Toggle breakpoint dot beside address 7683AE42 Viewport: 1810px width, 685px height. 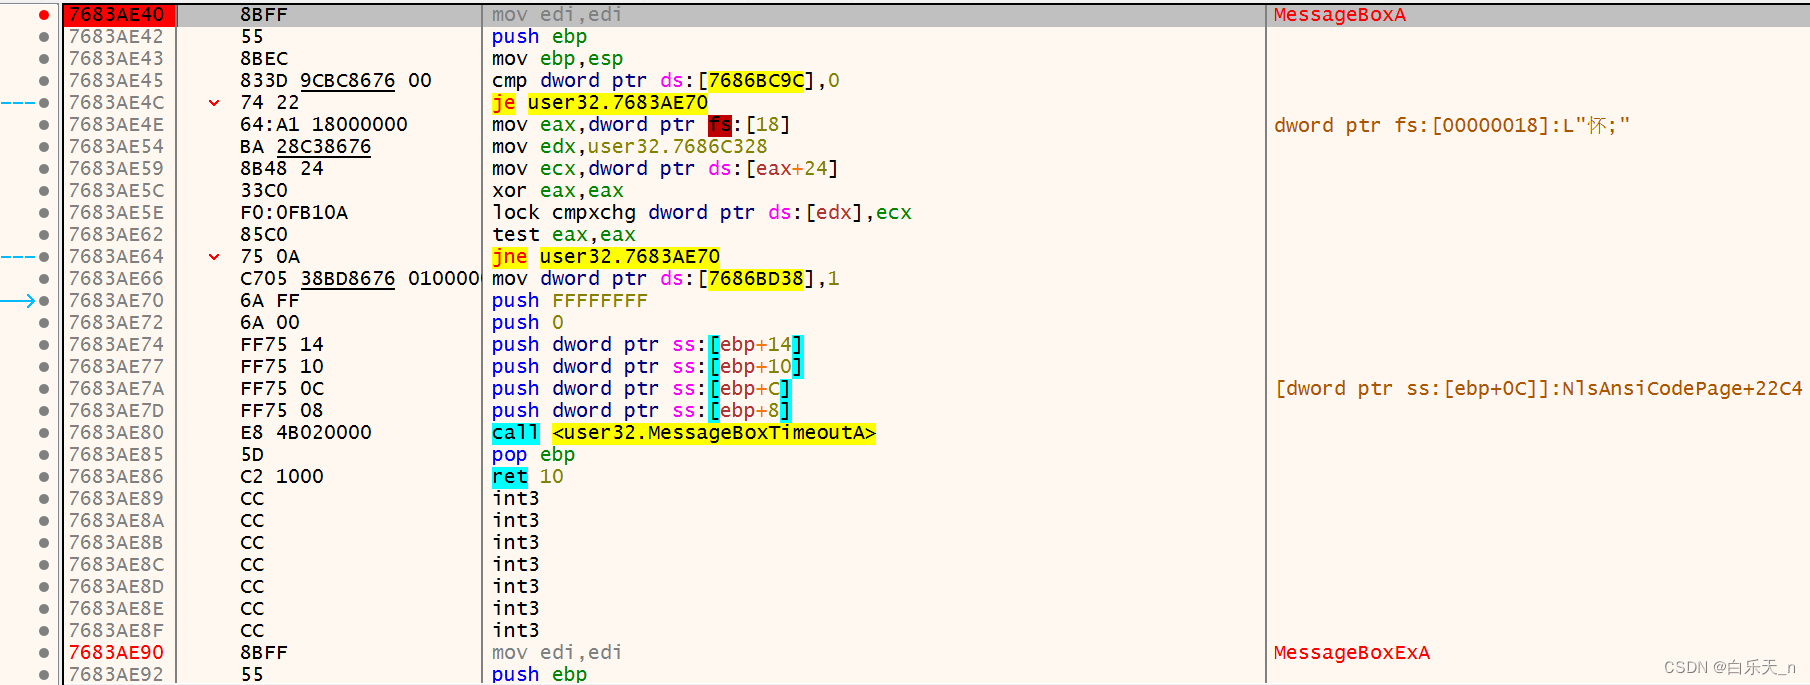44,37
